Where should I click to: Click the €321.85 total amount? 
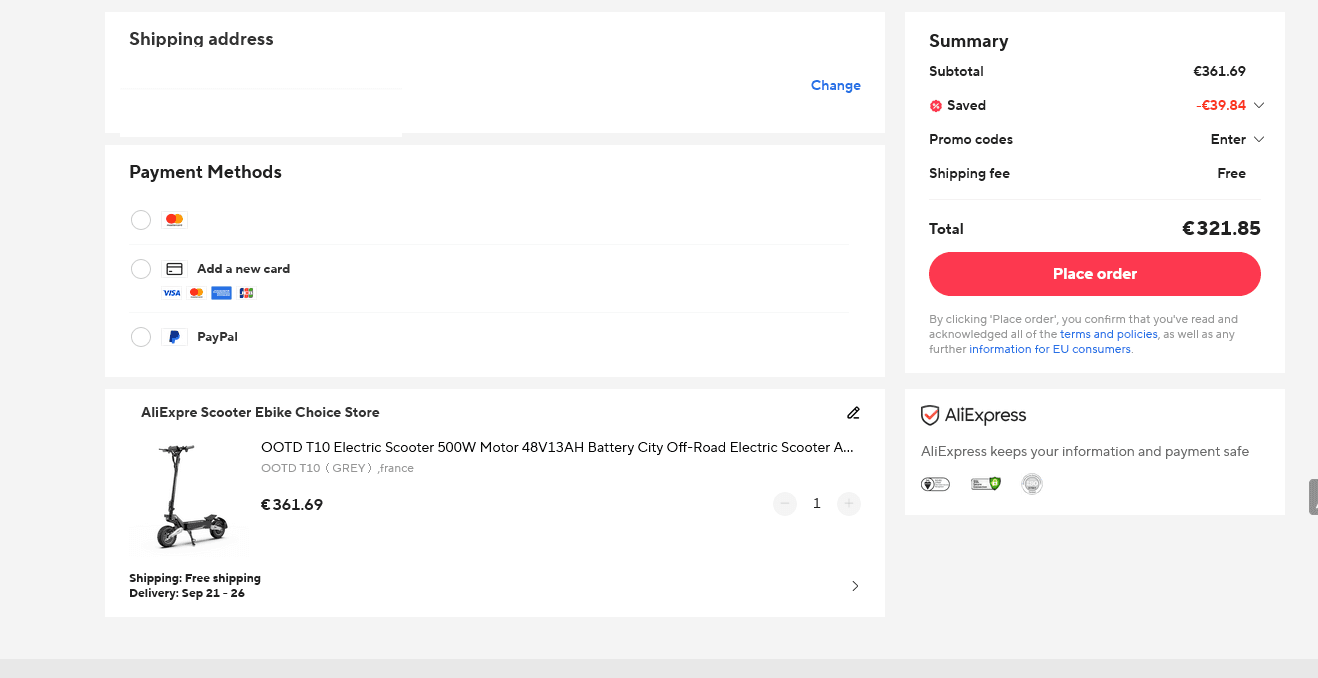point(1221,229)
